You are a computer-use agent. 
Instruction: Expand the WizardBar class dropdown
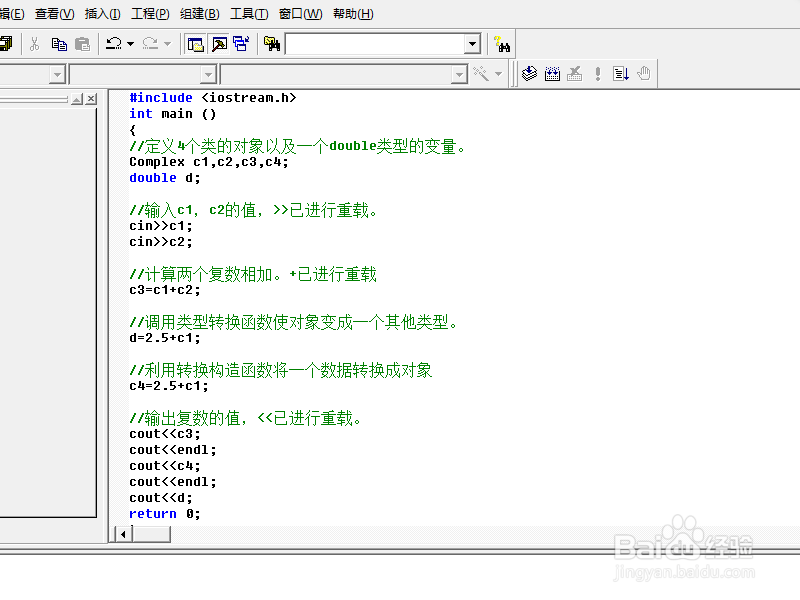58,75
